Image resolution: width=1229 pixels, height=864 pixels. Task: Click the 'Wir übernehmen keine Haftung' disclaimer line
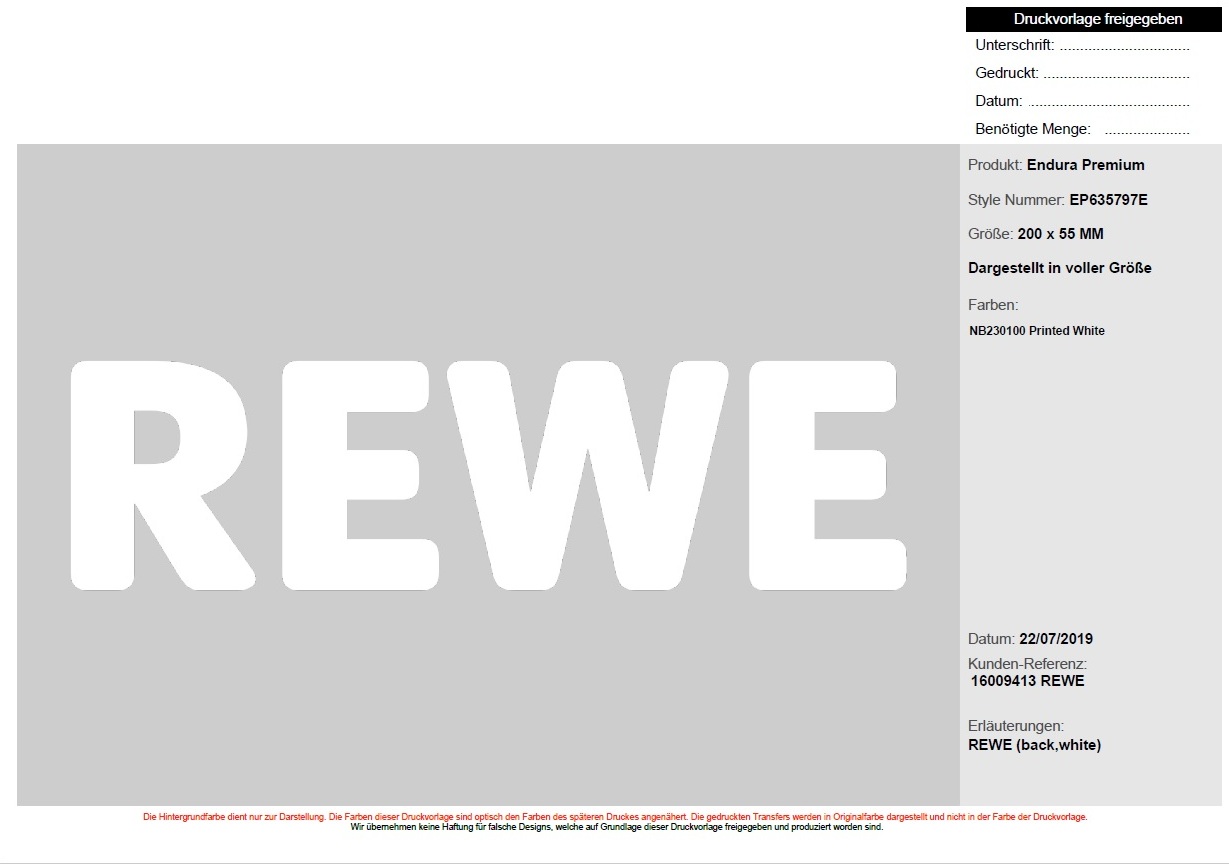(617, 827)
